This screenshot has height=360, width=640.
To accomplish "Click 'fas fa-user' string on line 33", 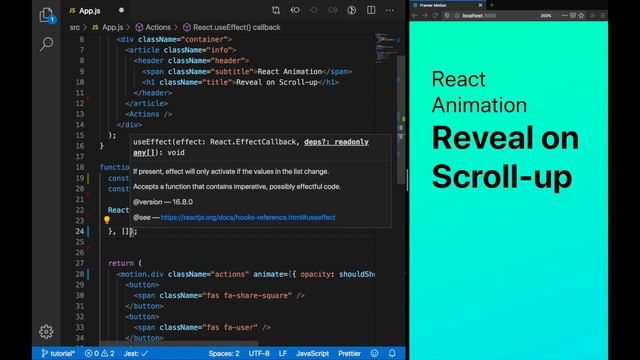I will (x=230, y=327).
